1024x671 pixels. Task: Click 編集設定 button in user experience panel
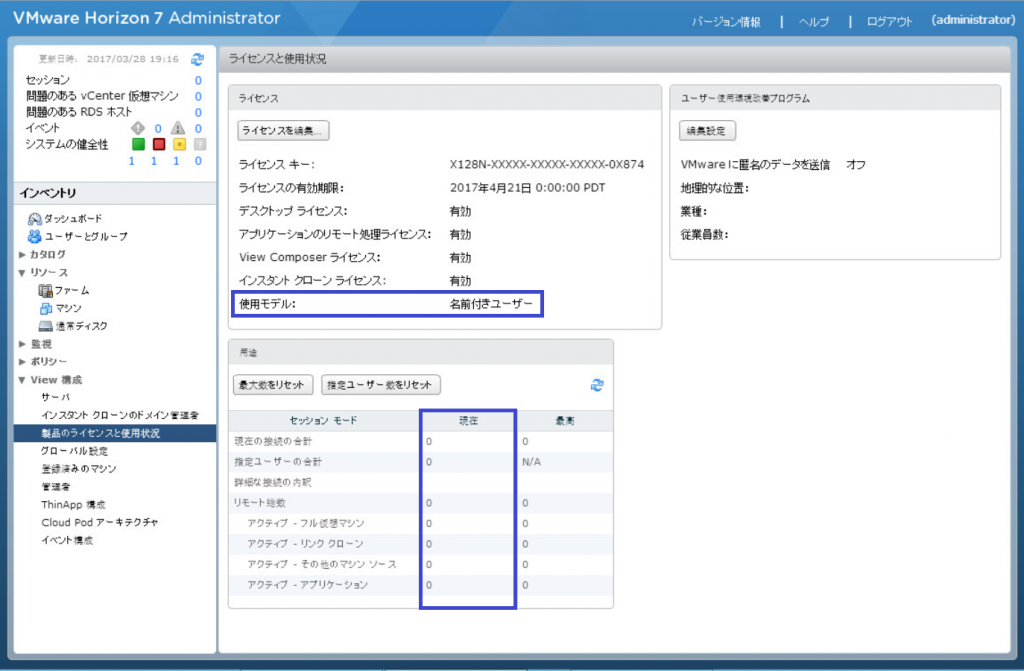707,131
